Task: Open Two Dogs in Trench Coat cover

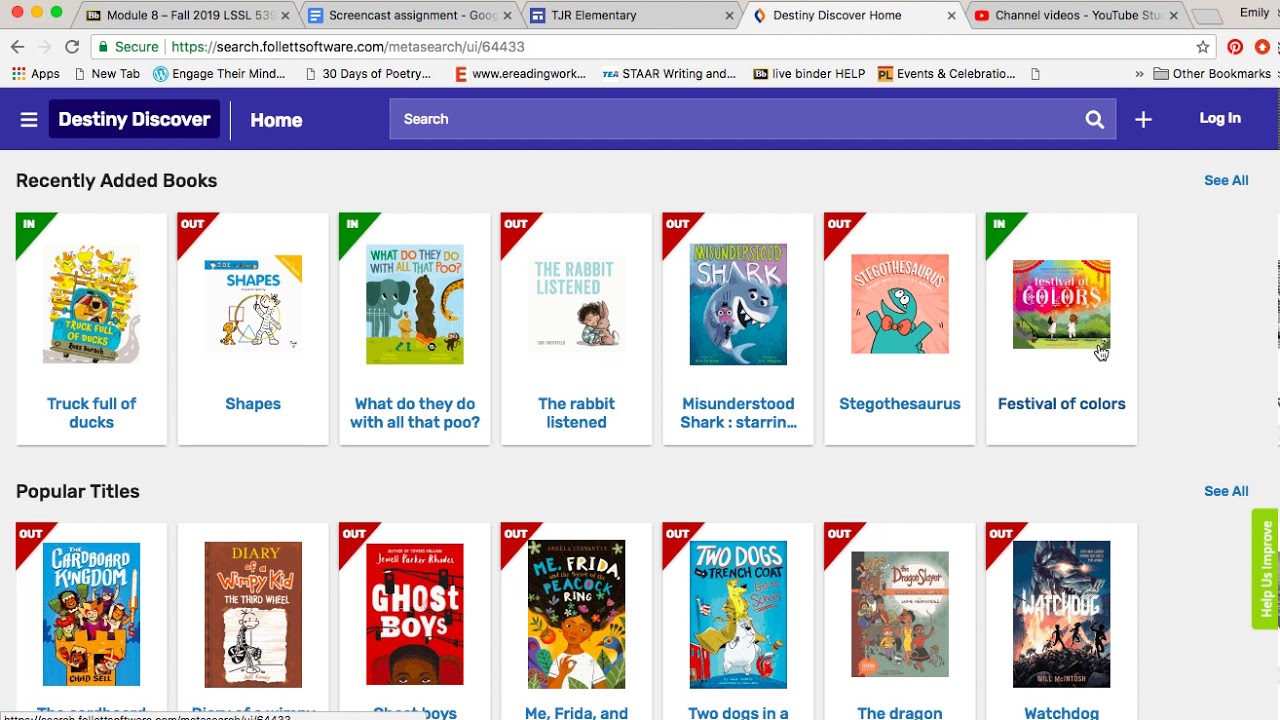Action: click(x=738, y=614)
